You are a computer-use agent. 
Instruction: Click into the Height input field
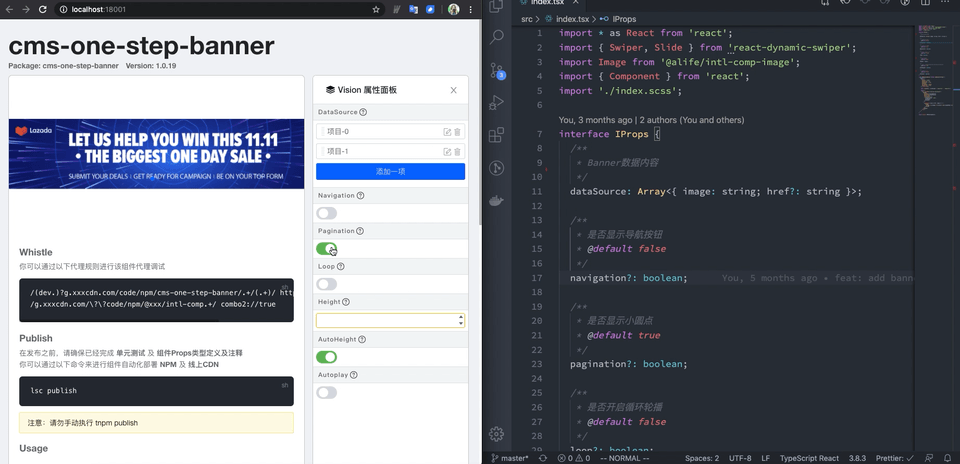click(x=390, y=320)
